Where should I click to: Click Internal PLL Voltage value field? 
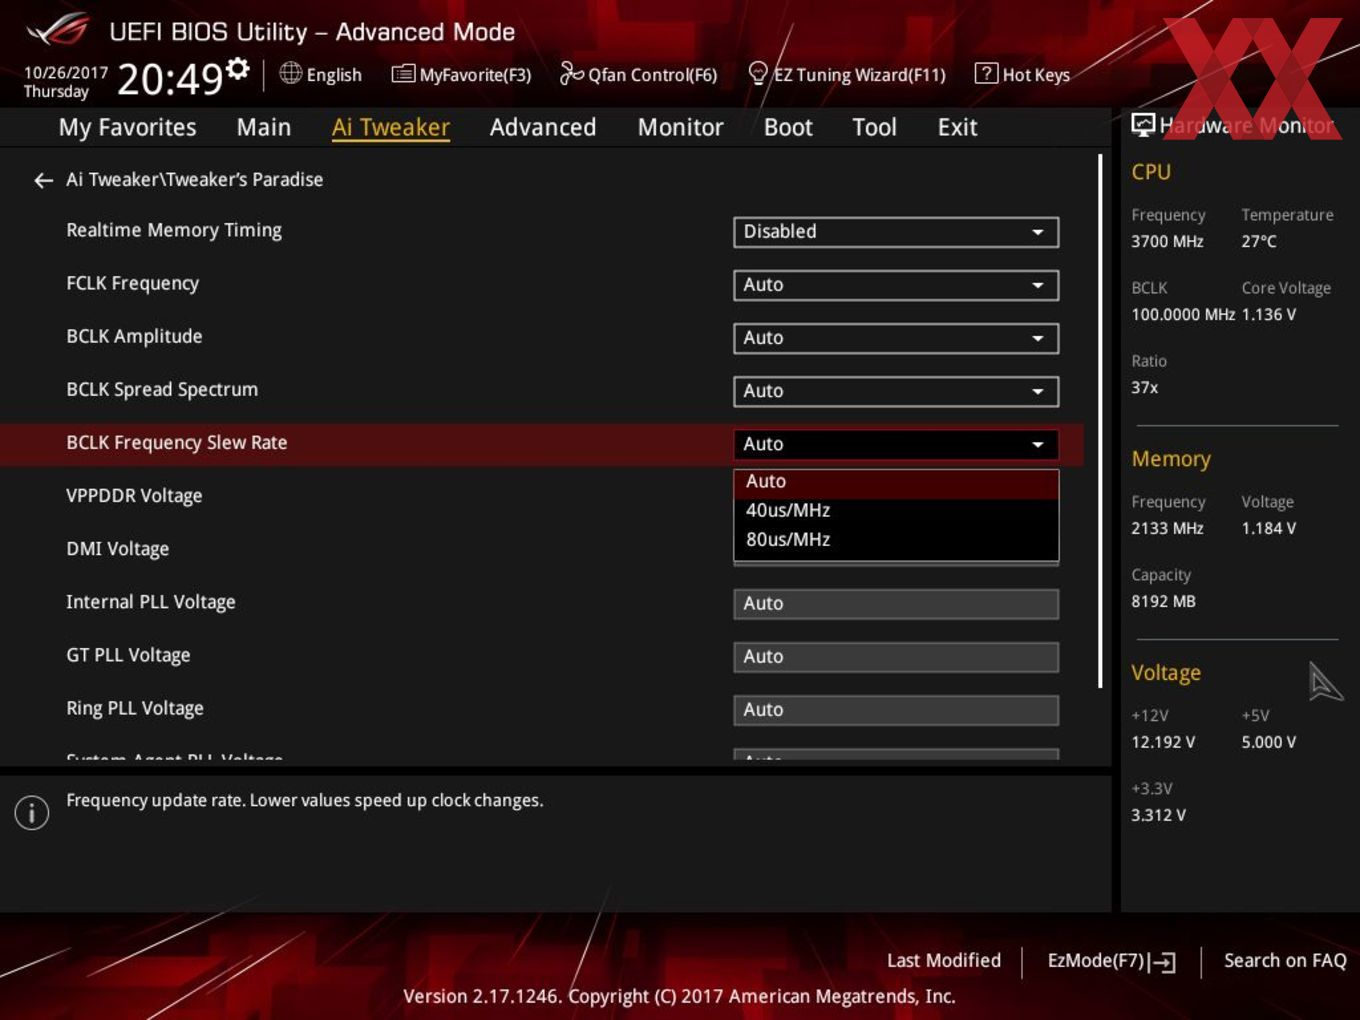click(896, 604)
